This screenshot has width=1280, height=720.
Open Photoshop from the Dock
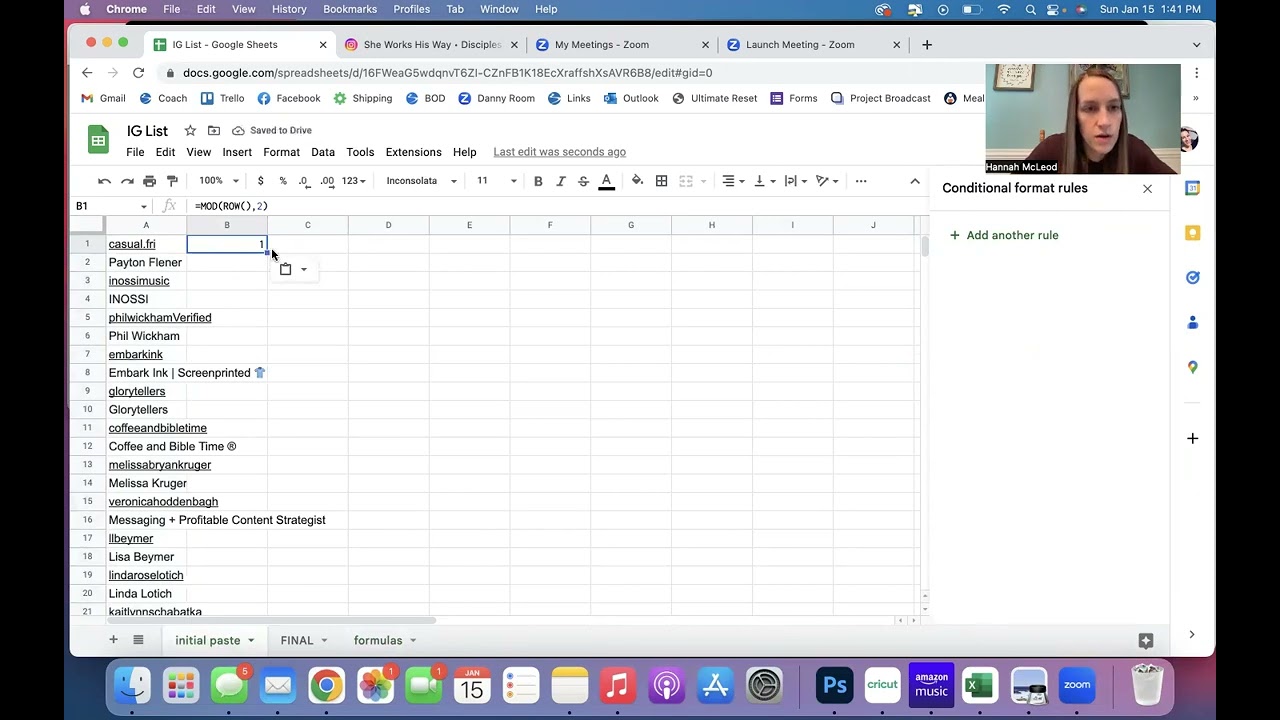click(x=834, y=686)
